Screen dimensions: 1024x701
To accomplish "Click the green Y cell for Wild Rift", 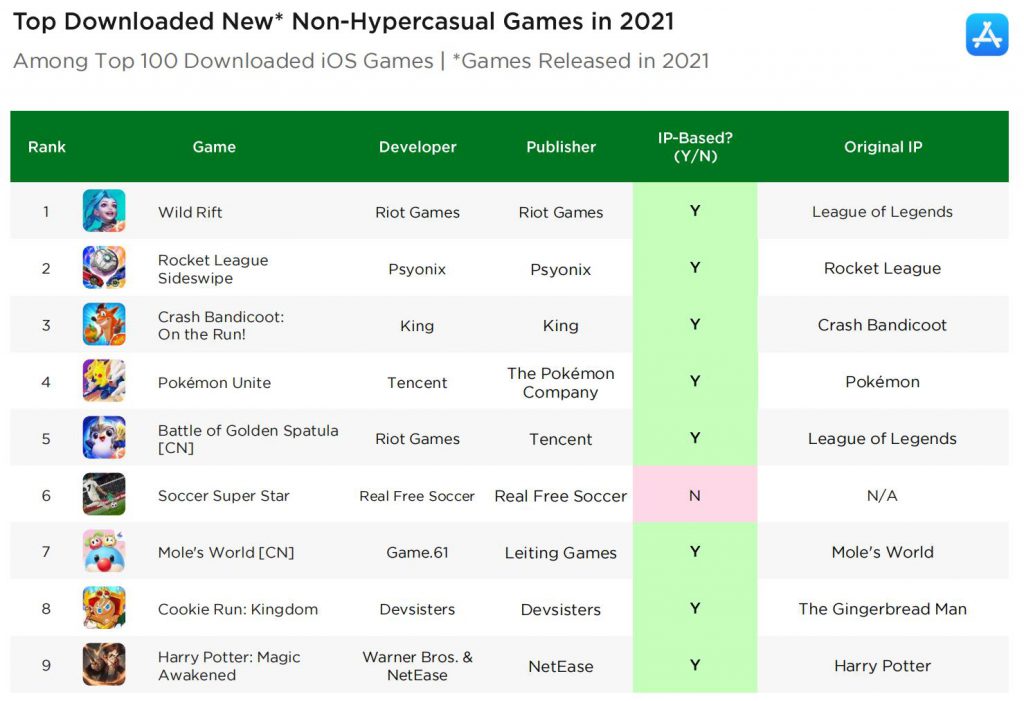I will (x=695, y=211).
